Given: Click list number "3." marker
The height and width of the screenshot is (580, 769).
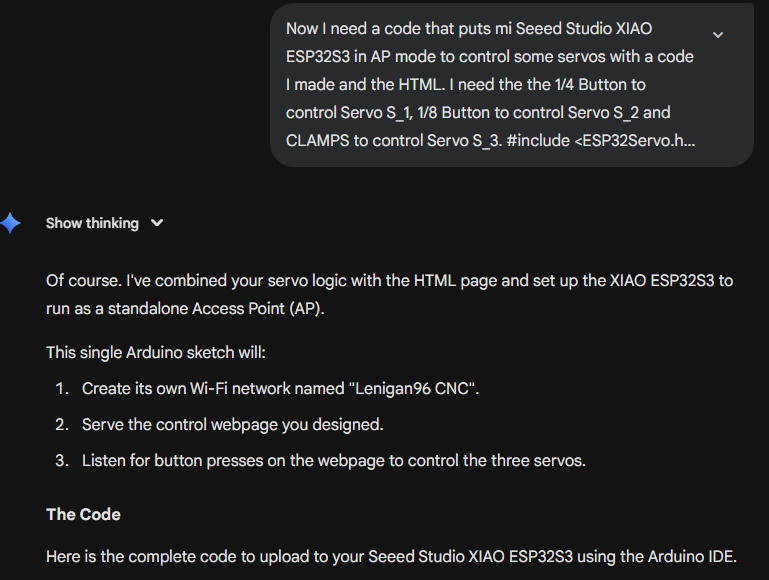Looking at the screenshot, I should (x=62, y=460).
